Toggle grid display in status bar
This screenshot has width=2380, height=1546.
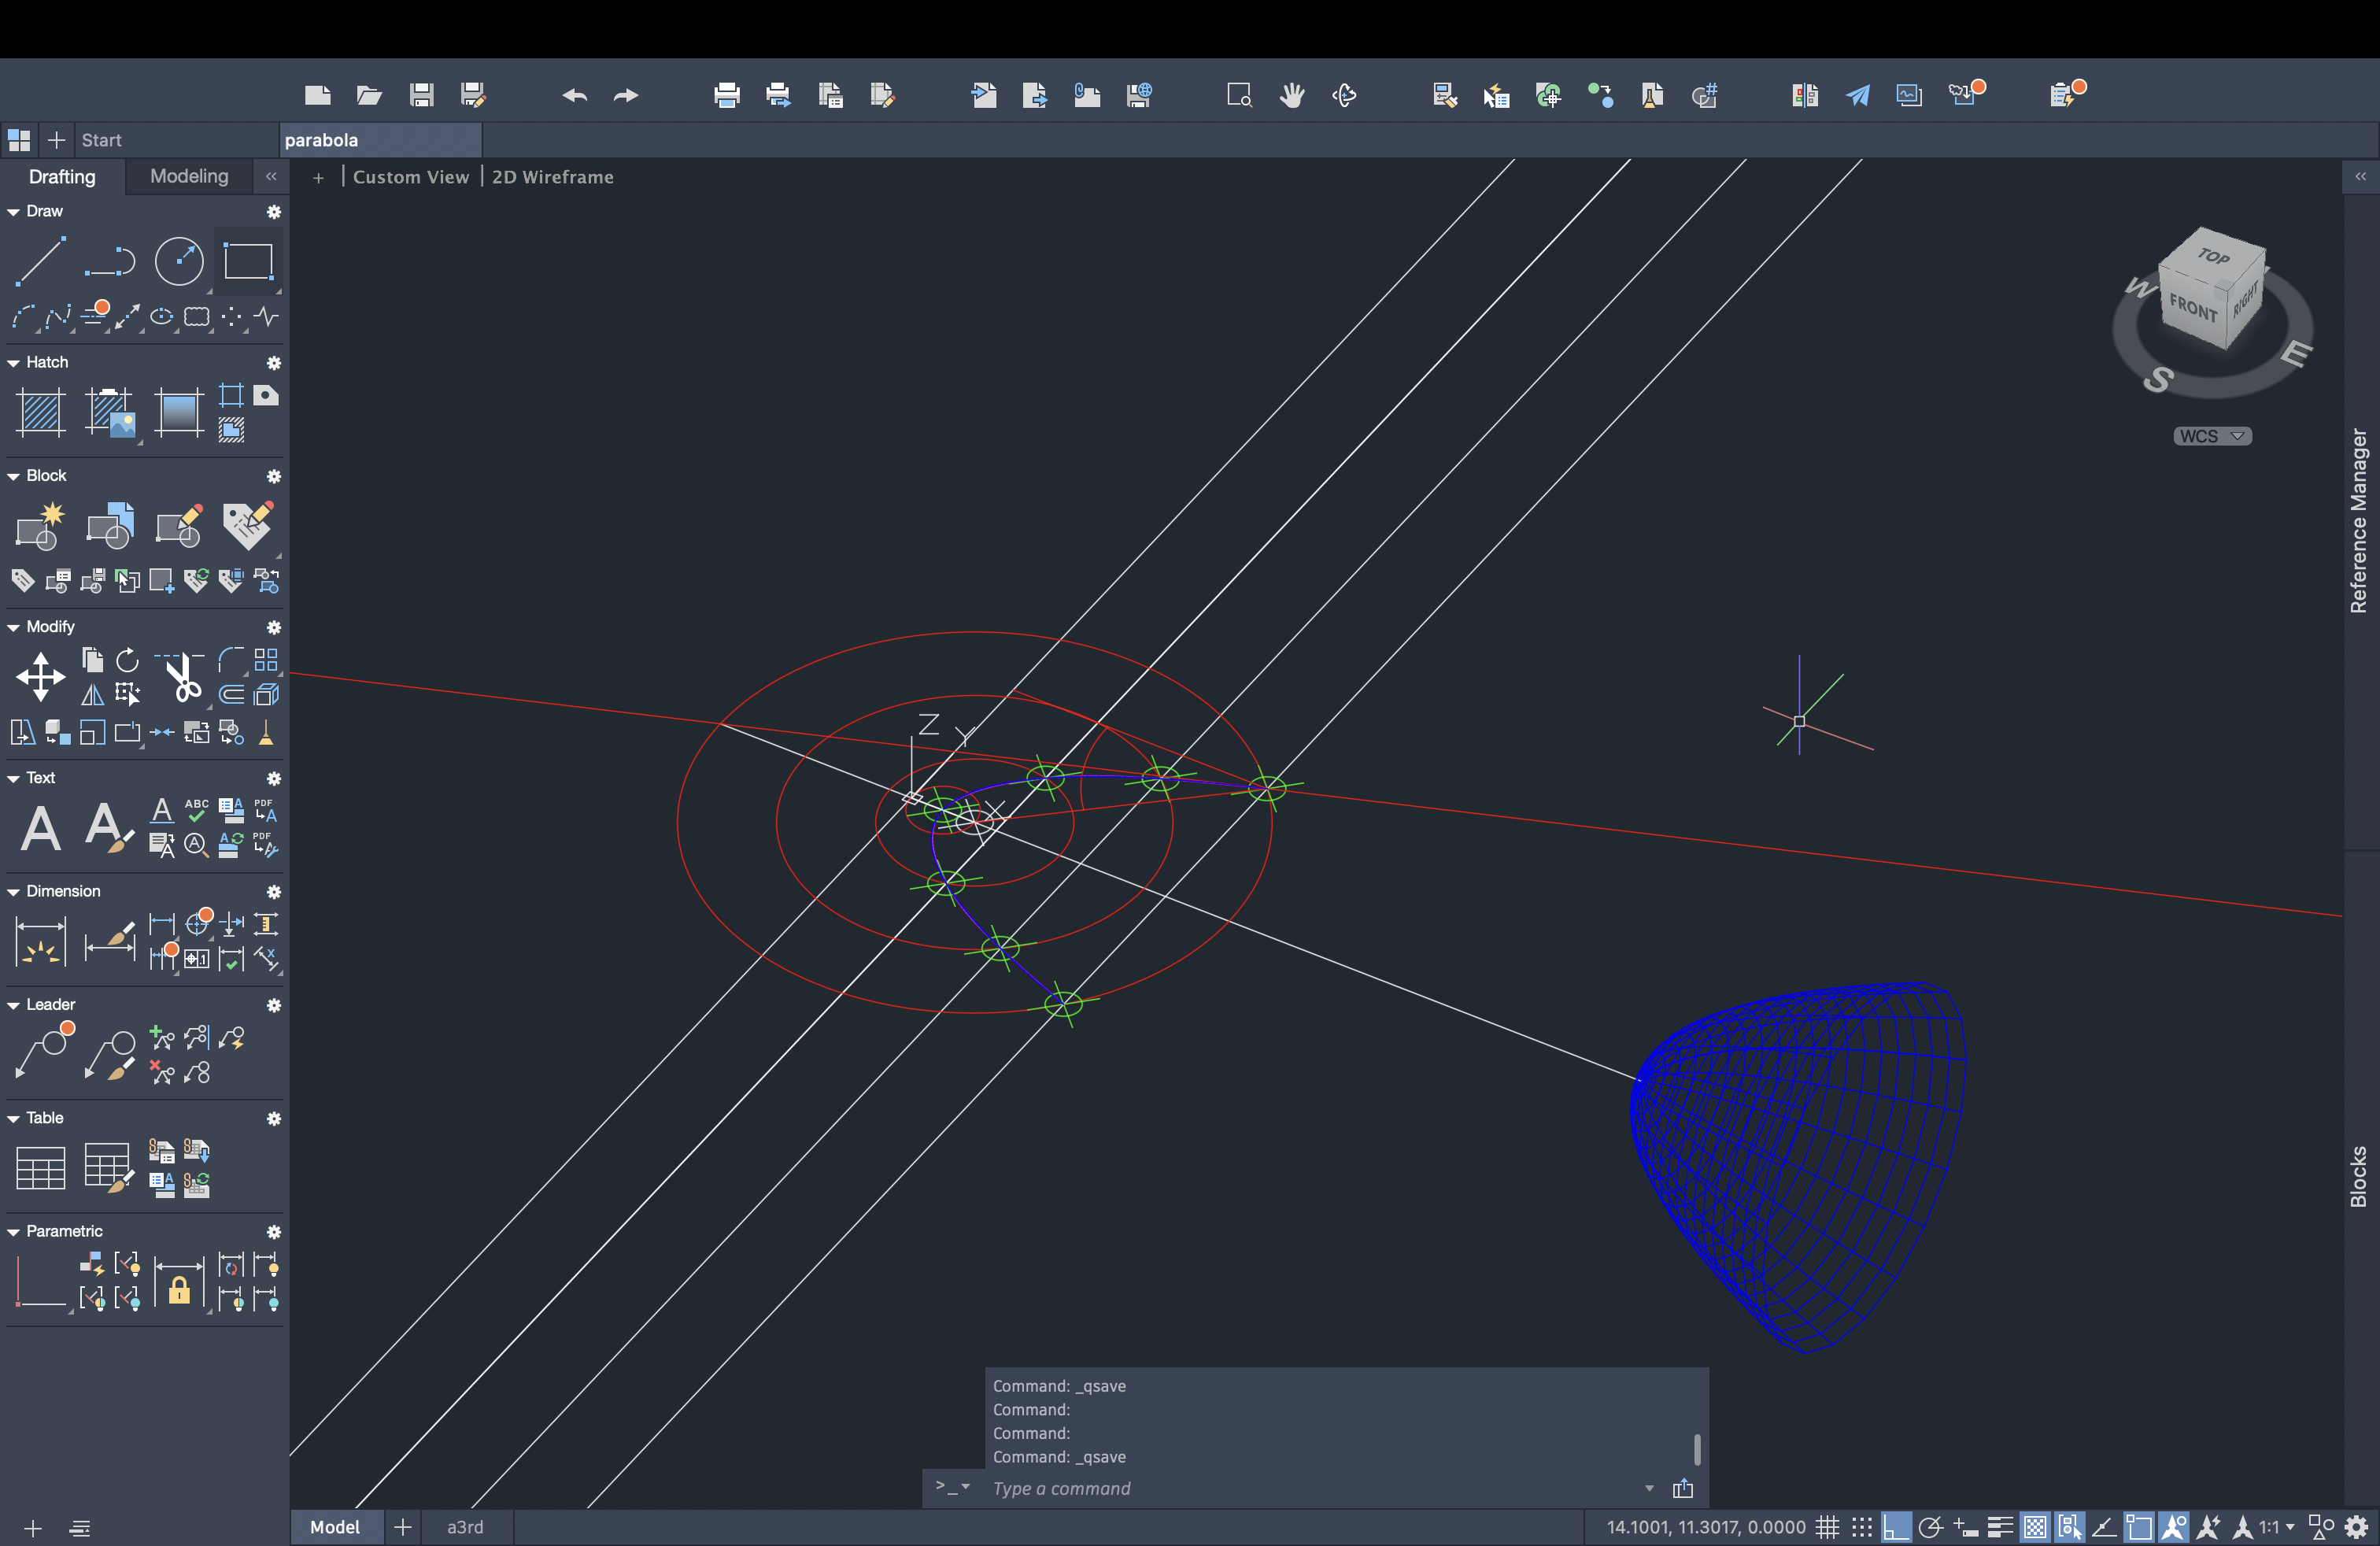1828,1527
